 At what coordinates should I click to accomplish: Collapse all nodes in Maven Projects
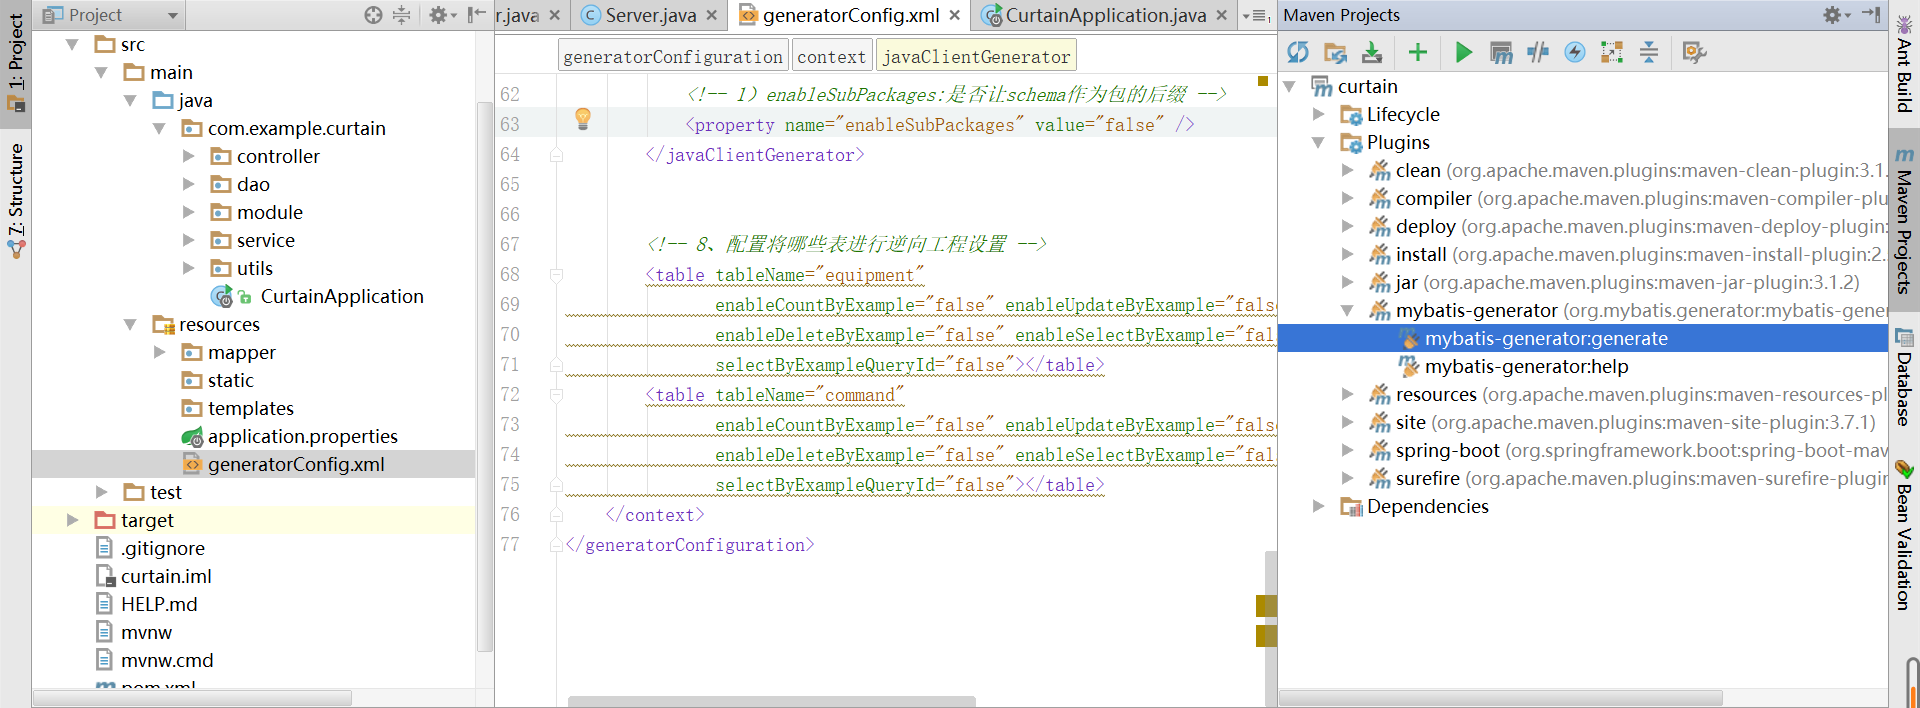click(x=1649, y=52)
